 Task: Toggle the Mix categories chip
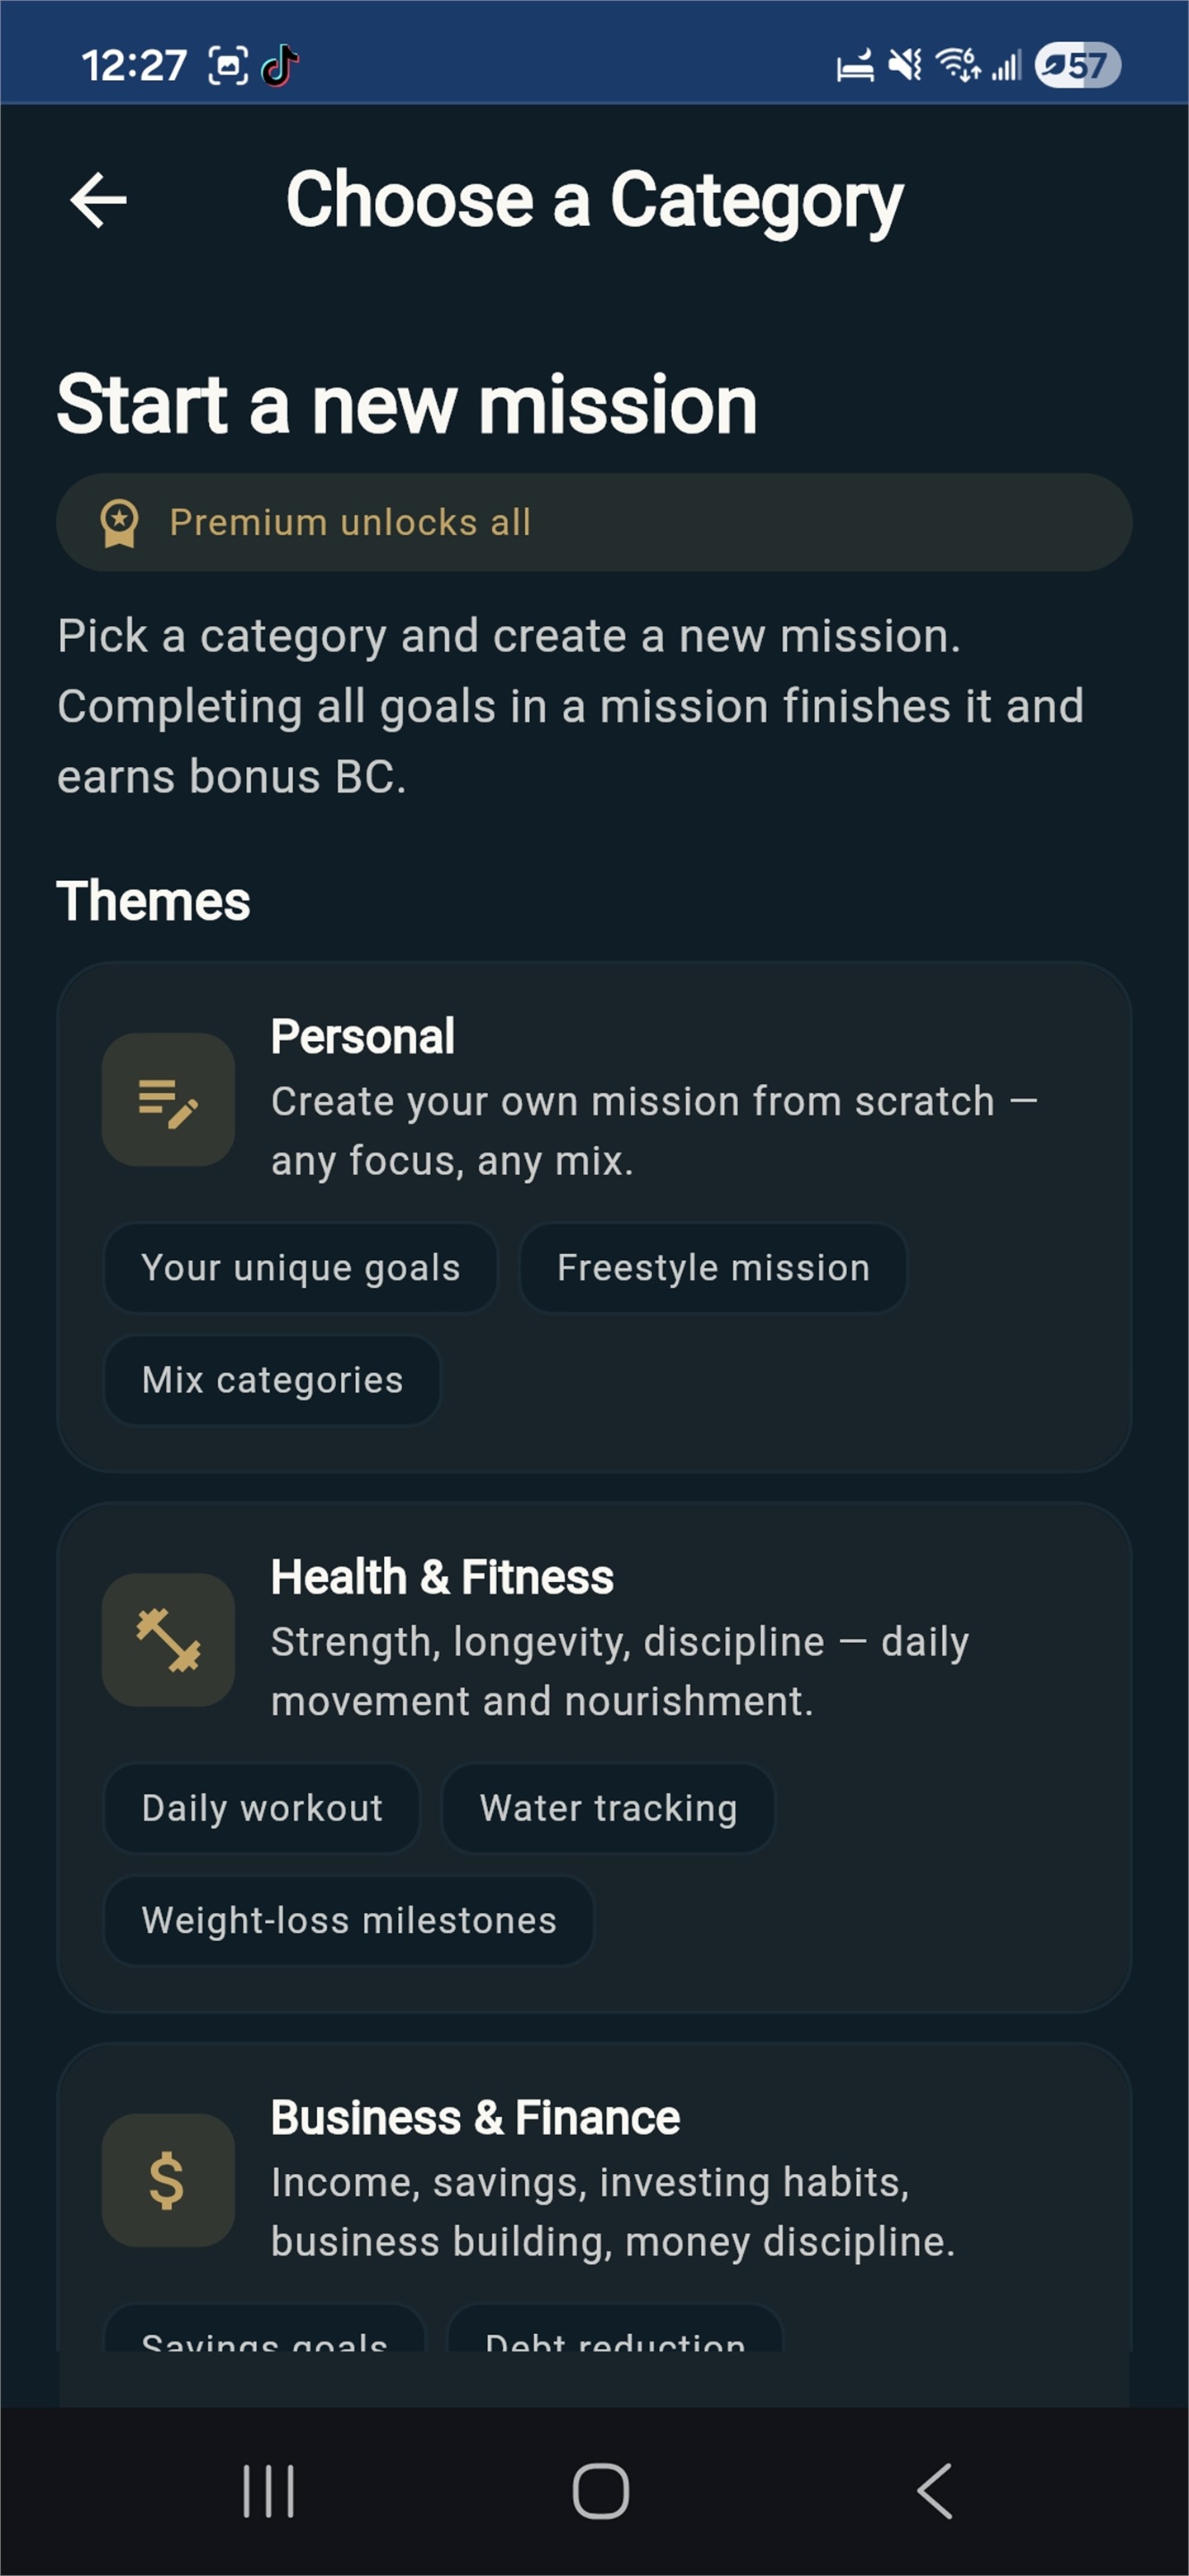tap(271, 1380)
